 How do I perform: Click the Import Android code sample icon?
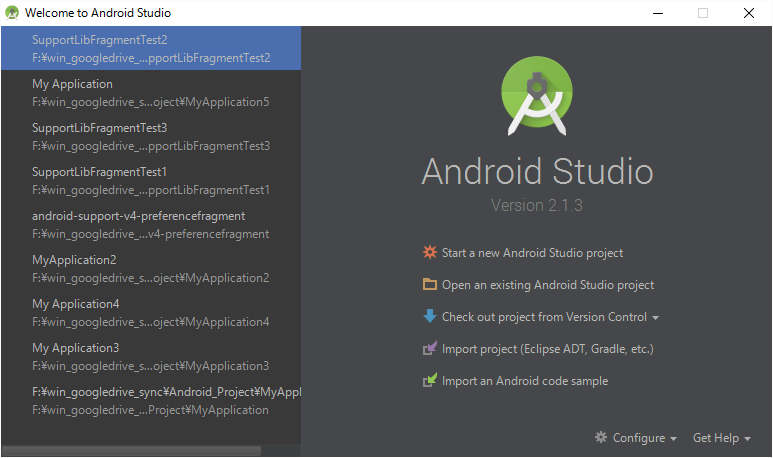tap(430, 381)
